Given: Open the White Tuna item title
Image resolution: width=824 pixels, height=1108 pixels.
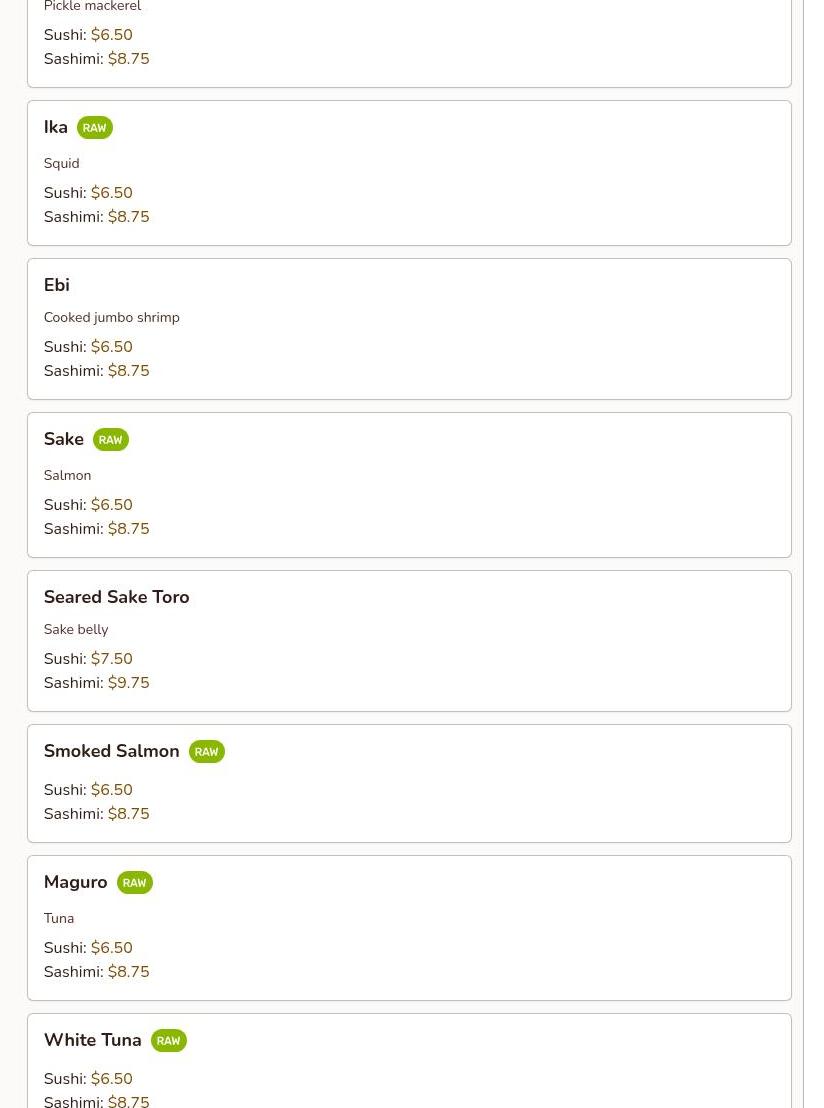Looking at the screenshot, I should pos(92,1041).
